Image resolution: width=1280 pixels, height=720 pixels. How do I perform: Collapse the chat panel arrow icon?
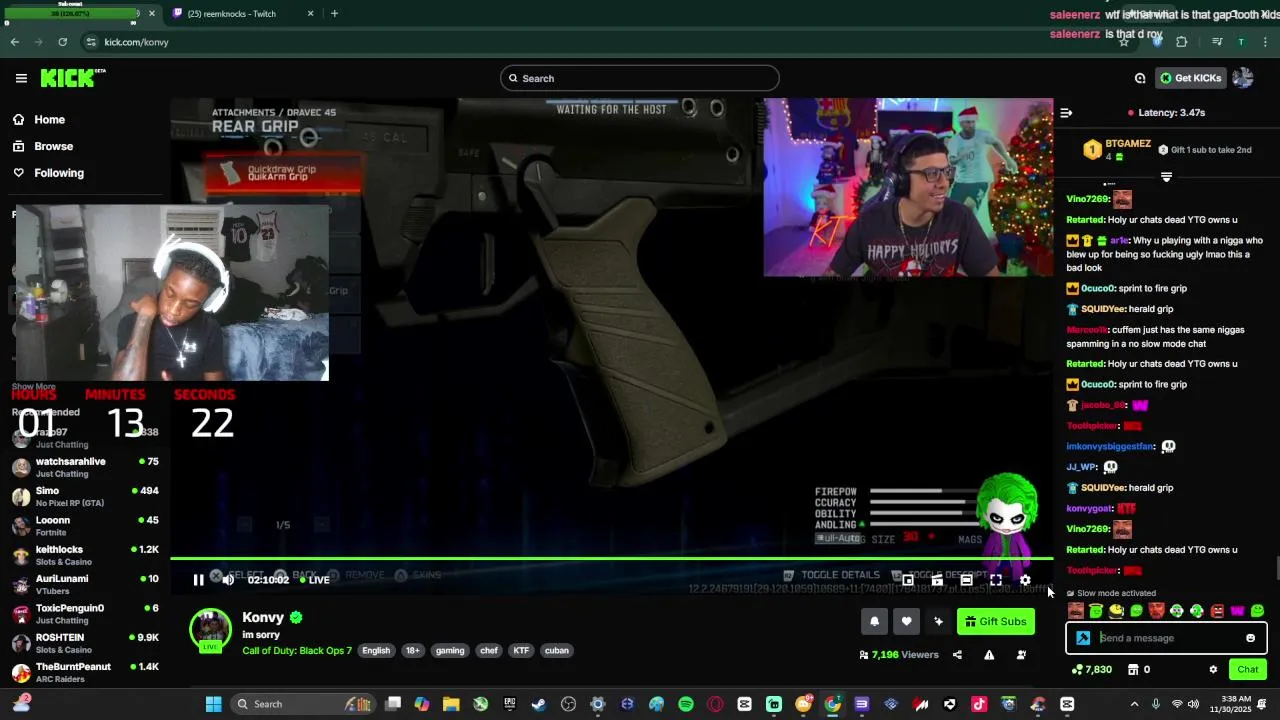[1066, 113]
